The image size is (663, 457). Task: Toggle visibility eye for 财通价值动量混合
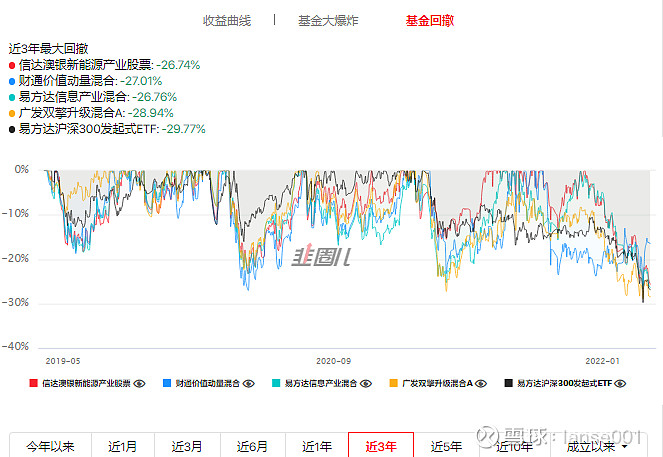coord(249,383)
